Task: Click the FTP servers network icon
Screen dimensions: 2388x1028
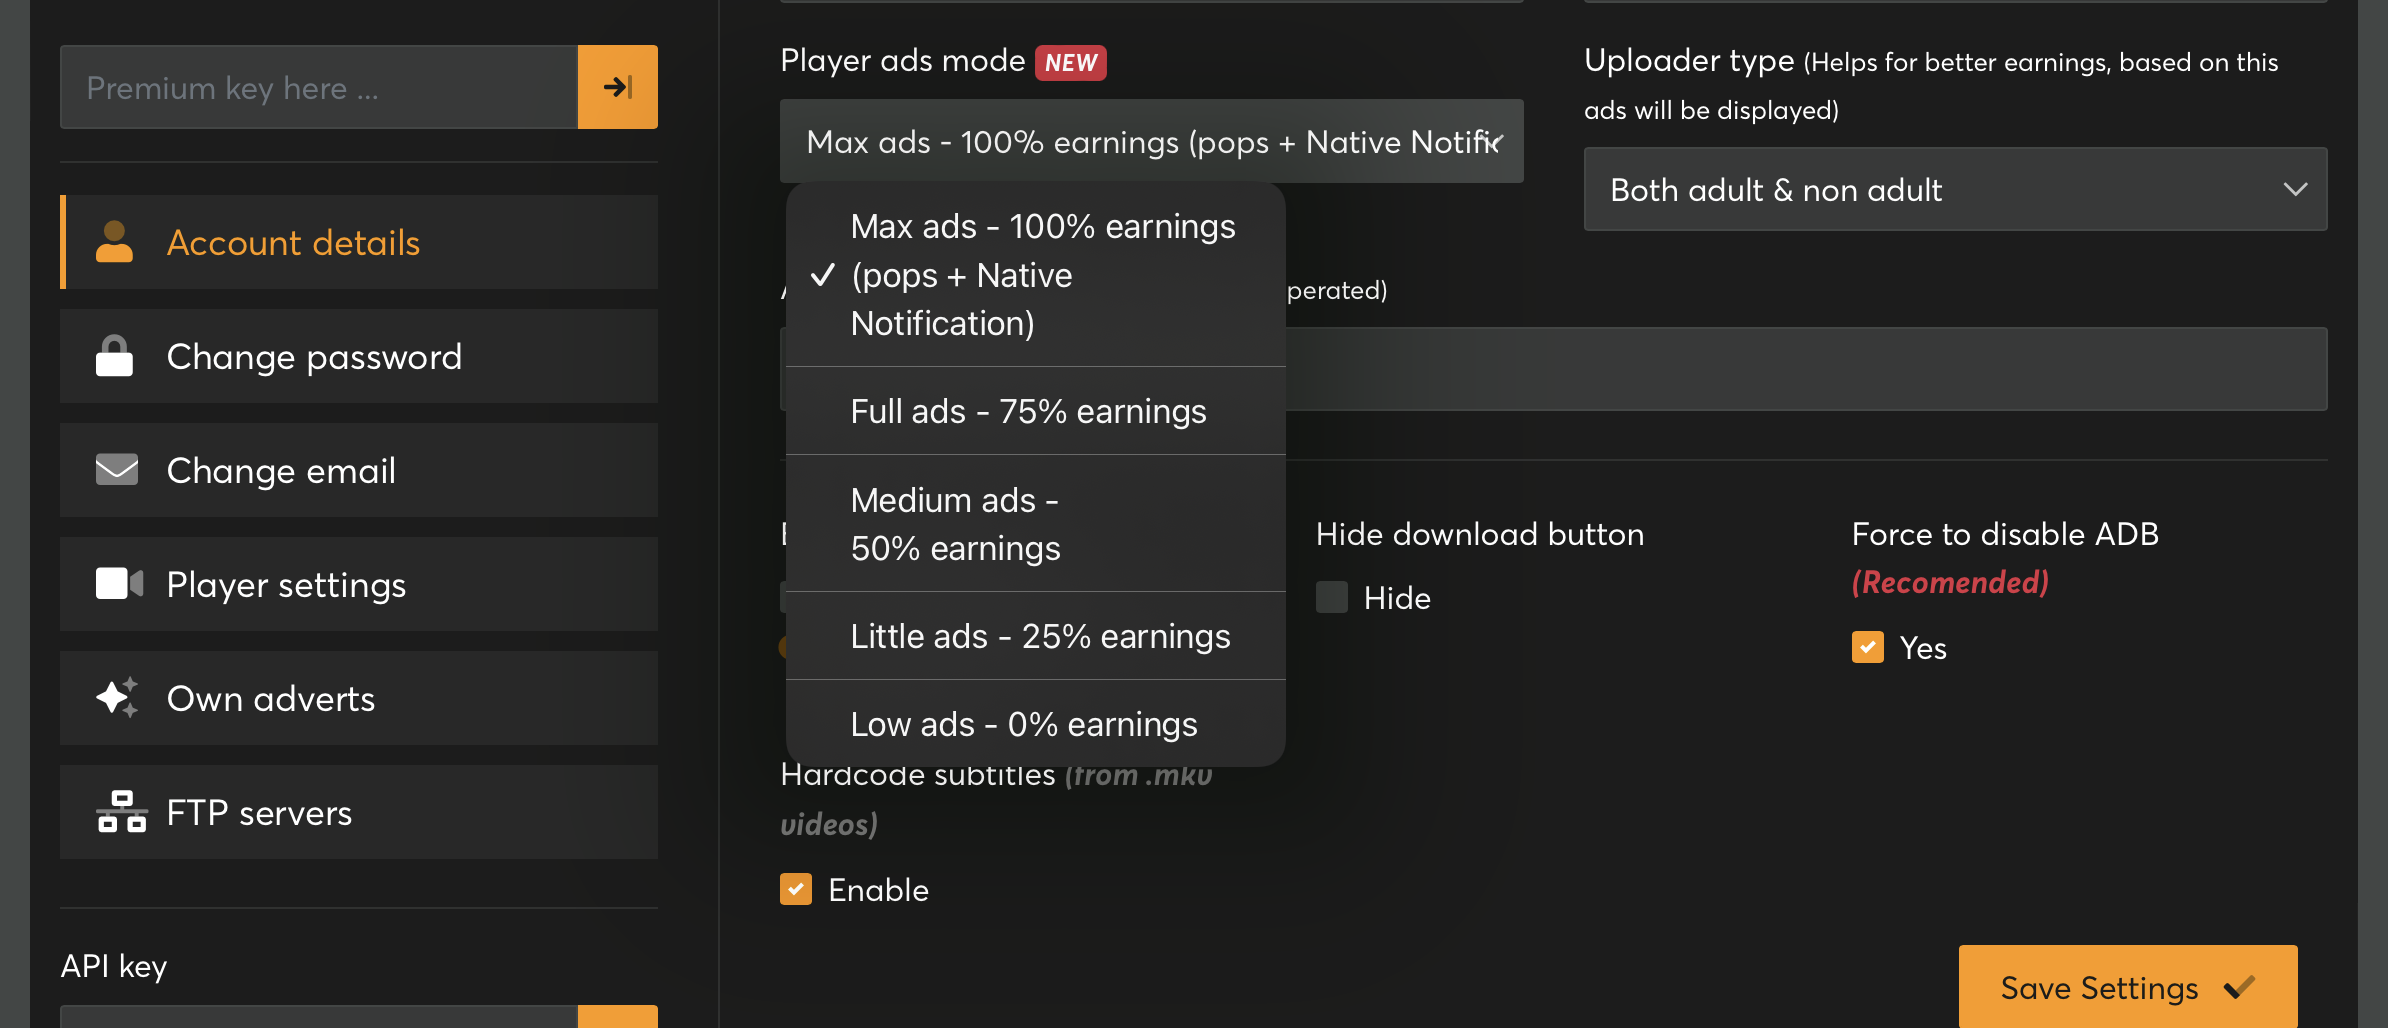Action: 121,811
